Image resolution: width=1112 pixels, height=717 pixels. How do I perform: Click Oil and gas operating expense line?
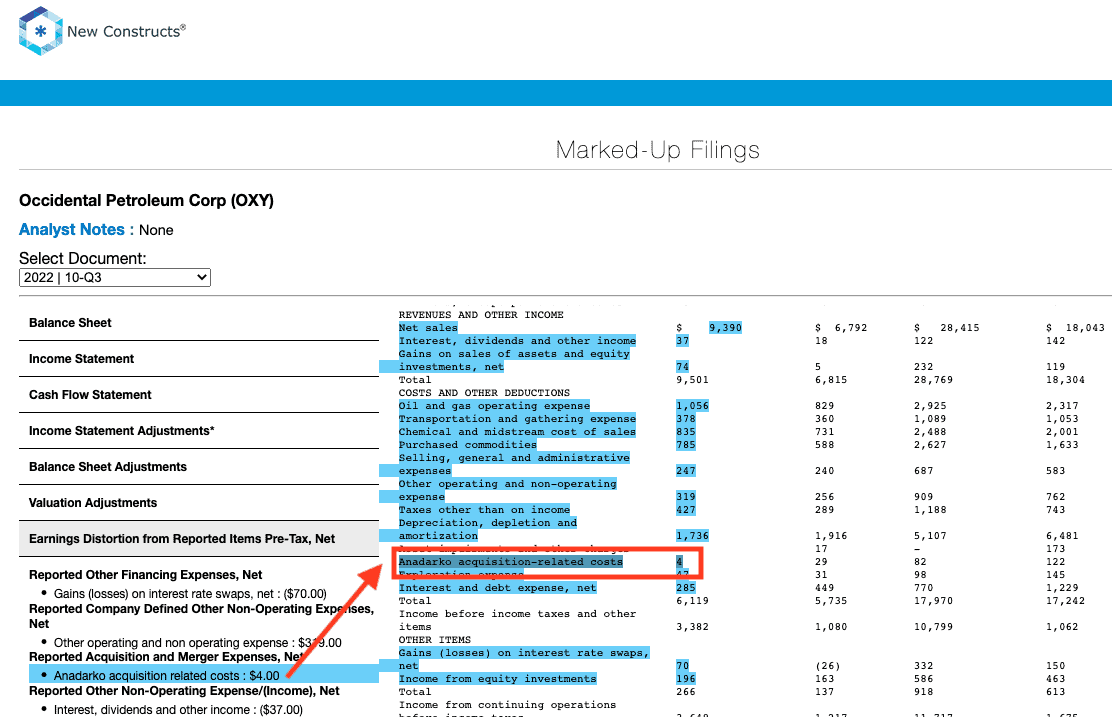coord(494,406)
